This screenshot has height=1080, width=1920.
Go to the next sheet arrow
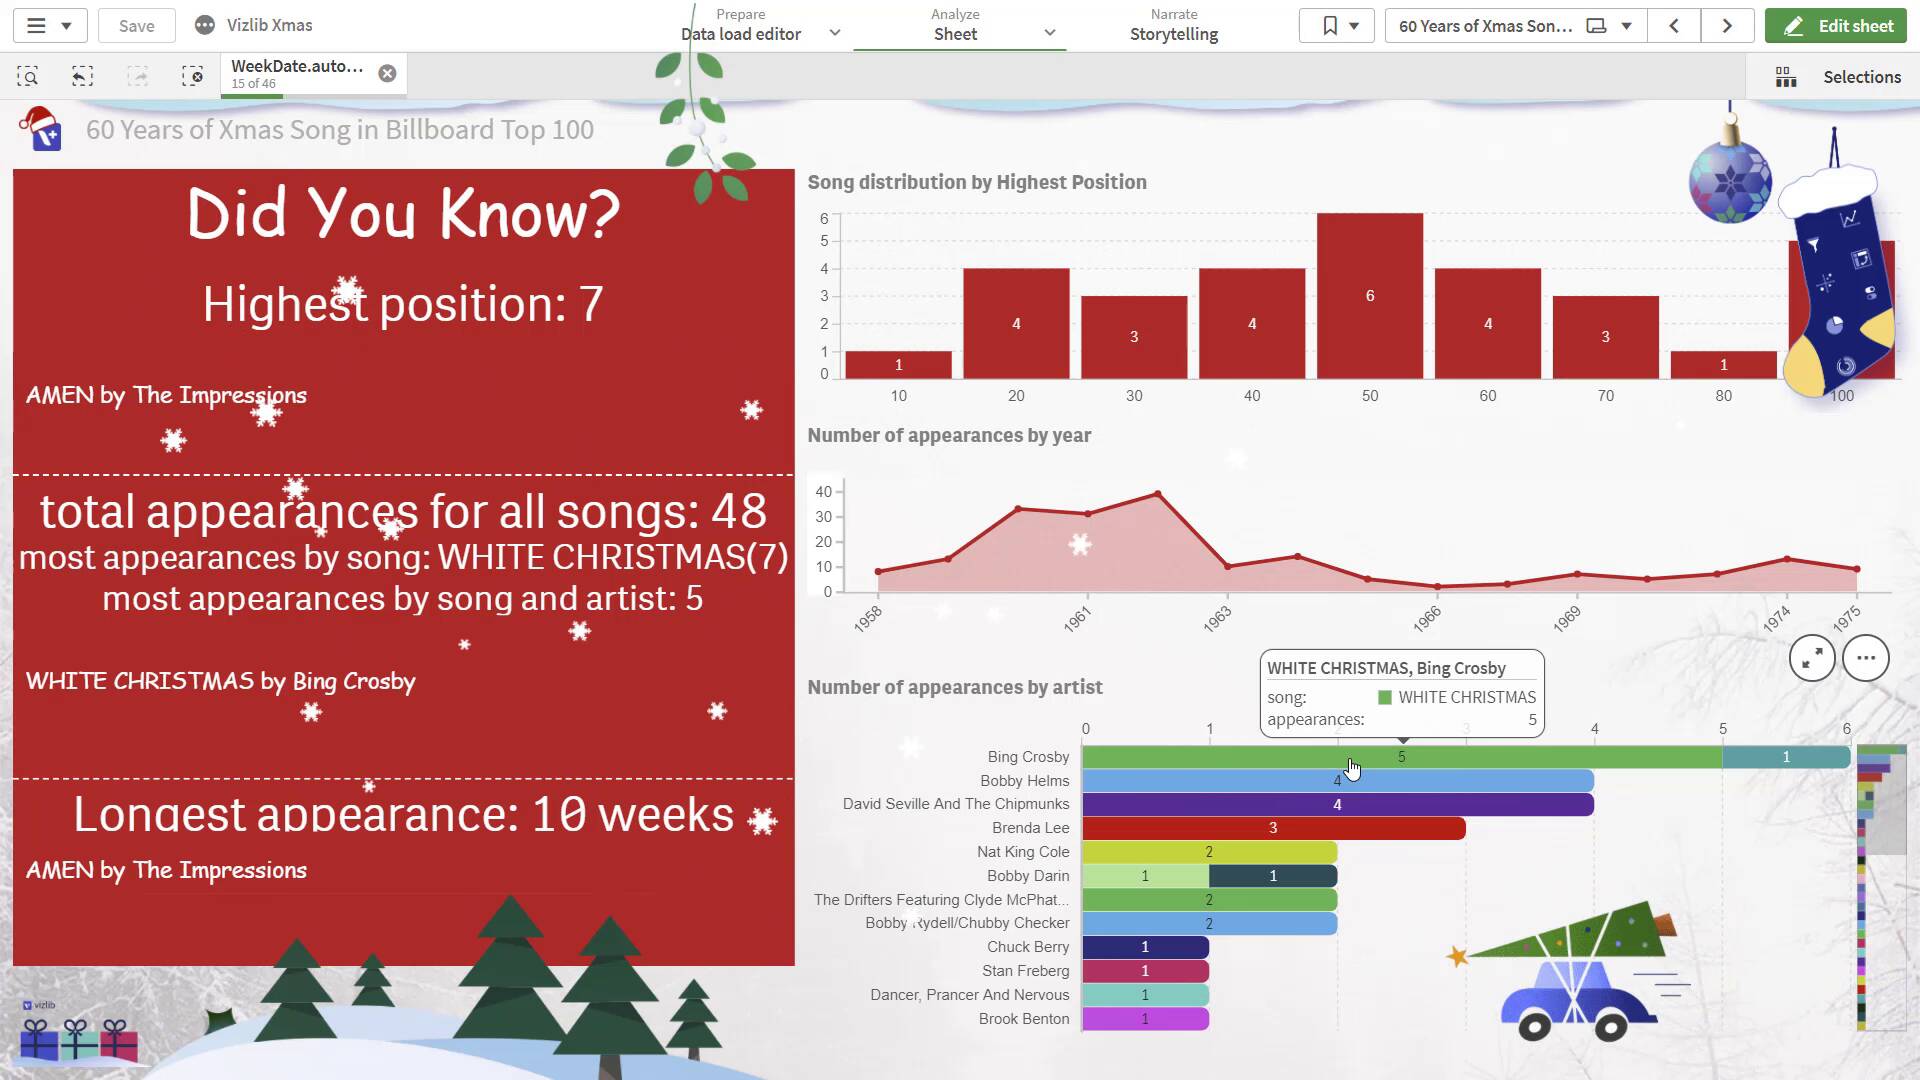1727,26
